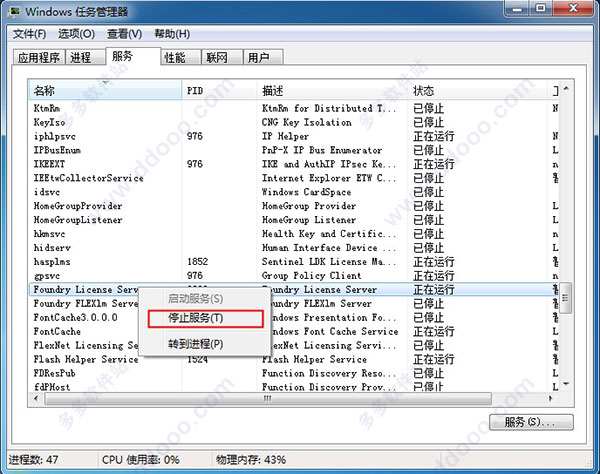Select the hkmsvc service row
600x474 pixels.
click(294, 234)
